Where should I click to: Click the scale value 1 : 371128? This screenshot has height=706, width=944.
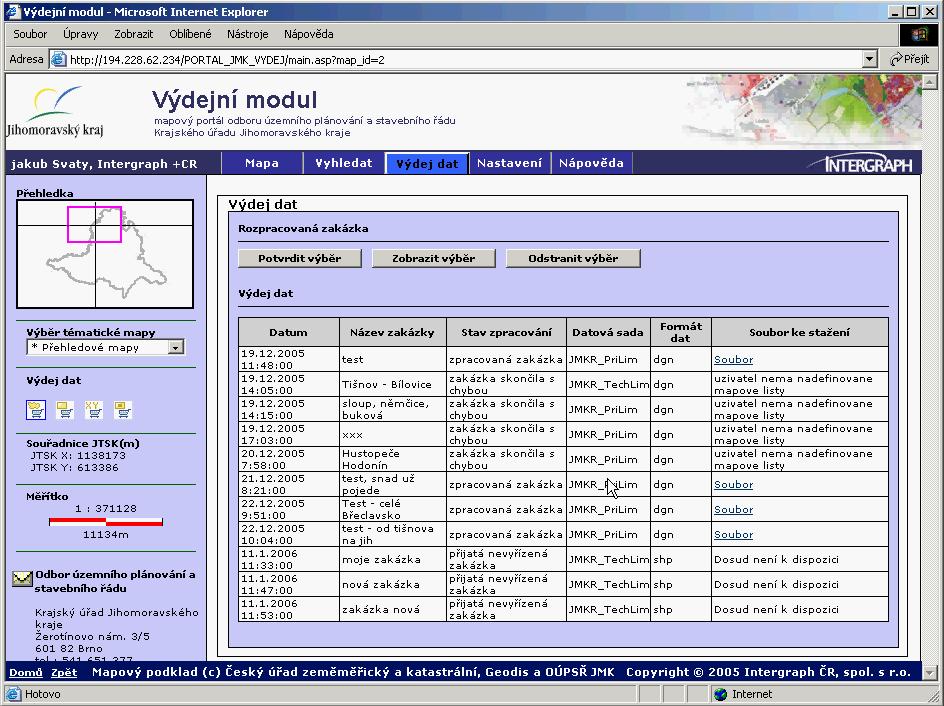[106, 509]
